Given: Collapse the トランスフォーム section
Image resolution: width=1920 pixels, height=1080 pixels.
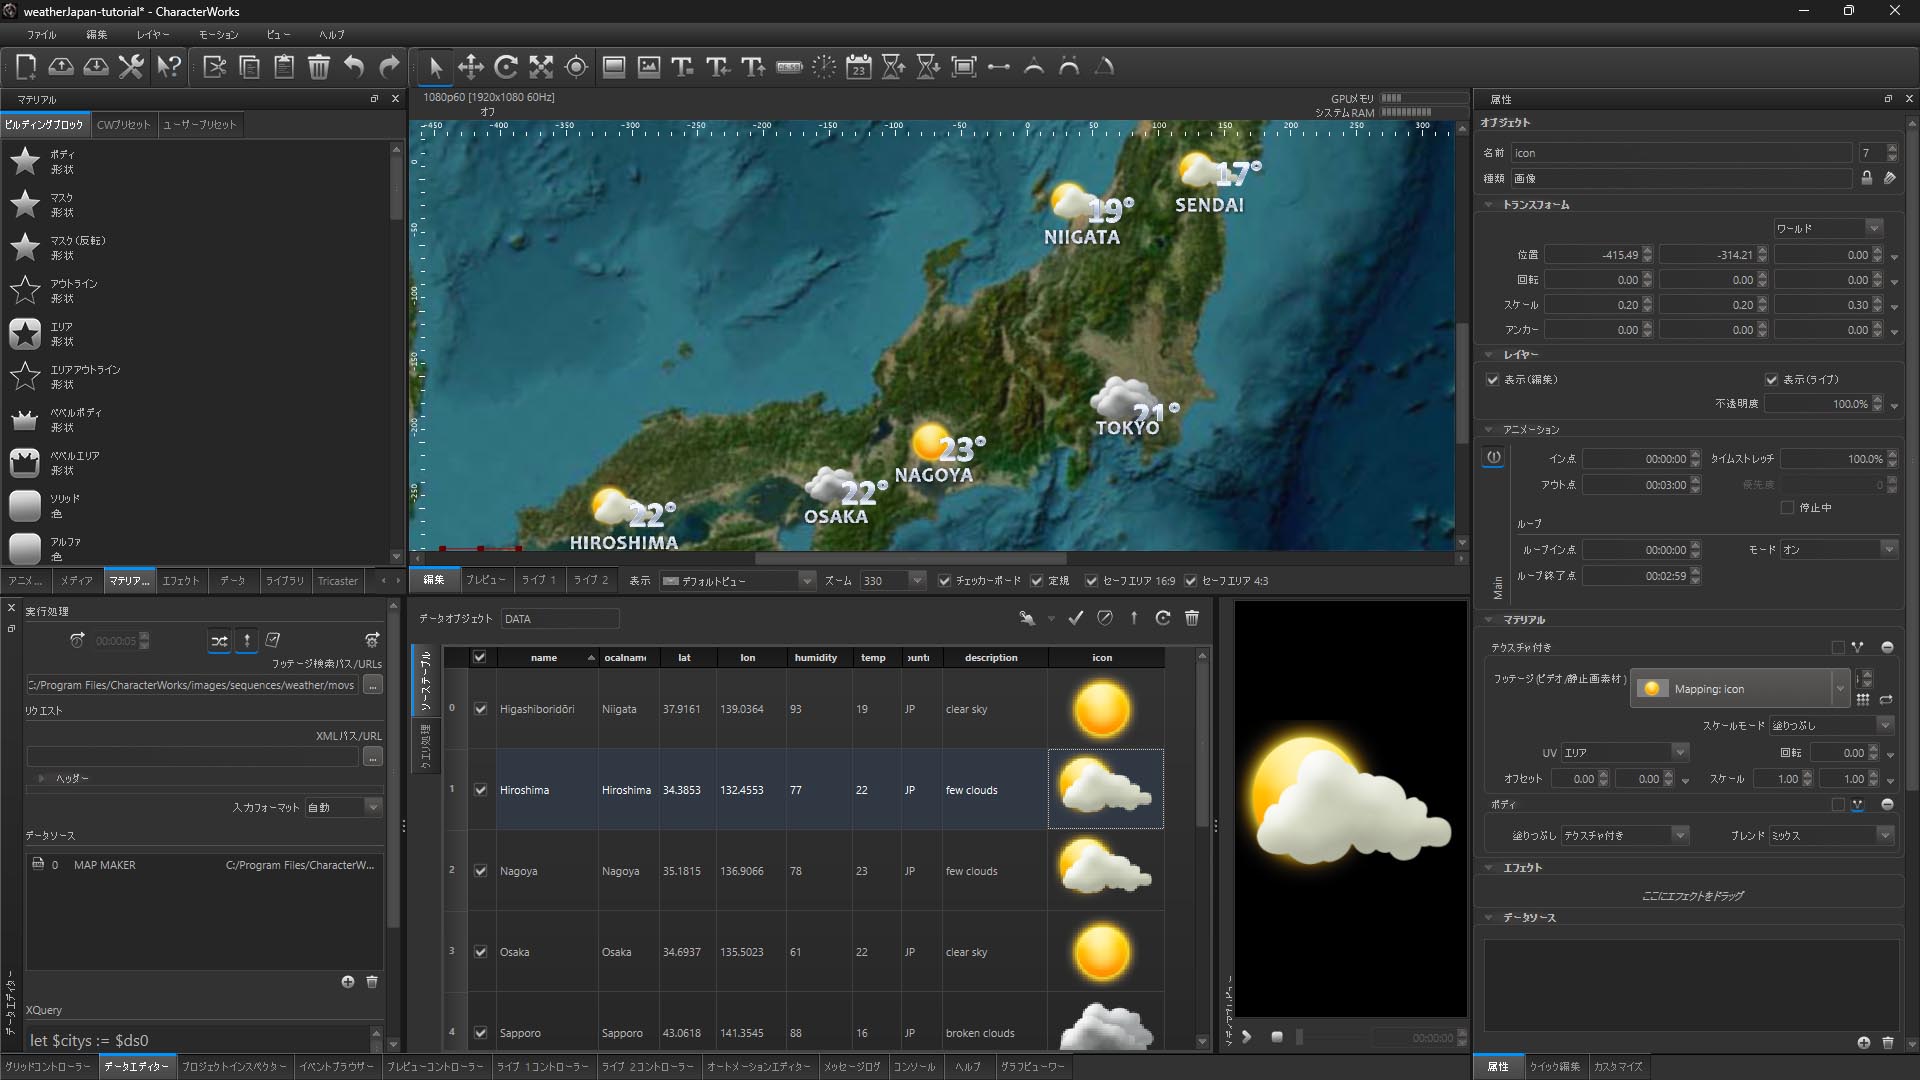Looking at the screenshot, I should click(x=1489, y=205).
